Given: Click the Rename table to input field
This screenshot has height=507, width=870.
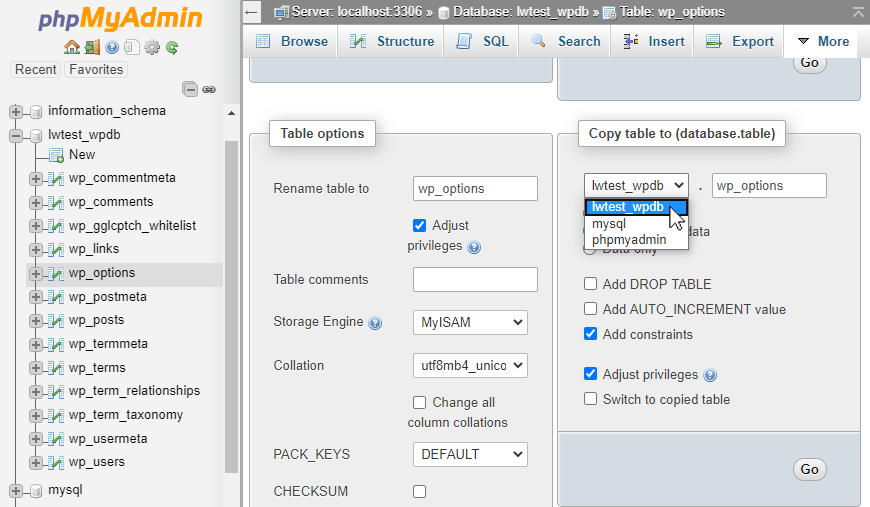Looking at the screenshot, I should click(x=476, y=189).
